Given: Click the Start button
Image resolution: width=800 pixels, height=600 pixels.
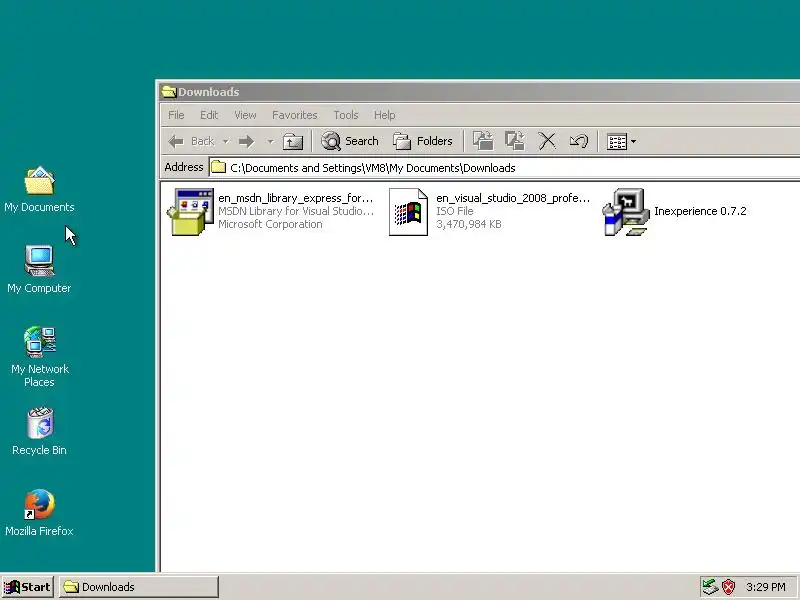Looking at the screenshot, I should [x=27, y=587].
